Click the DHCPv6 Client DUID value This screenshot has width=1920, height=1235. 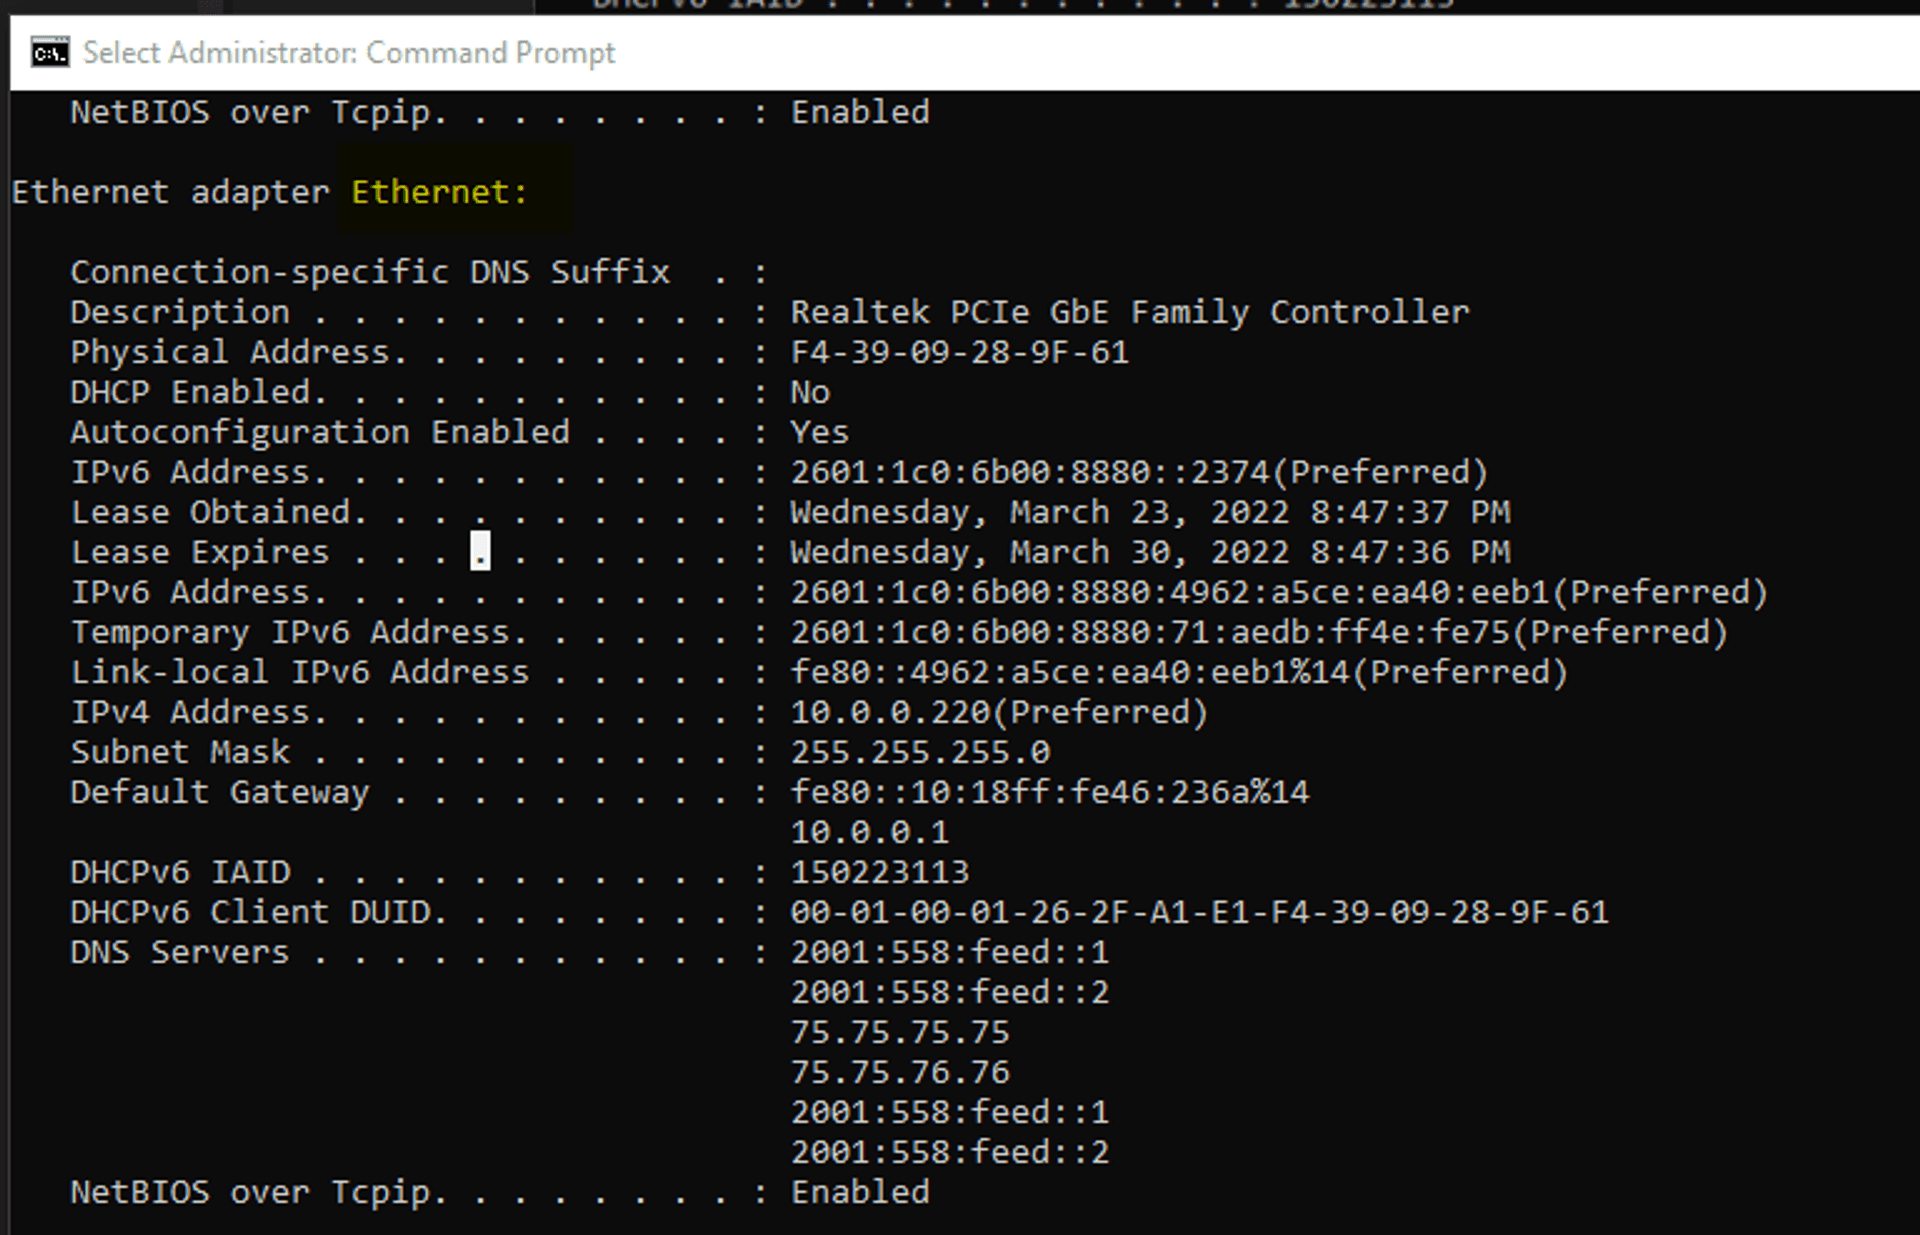click(x=1199, y=912)
